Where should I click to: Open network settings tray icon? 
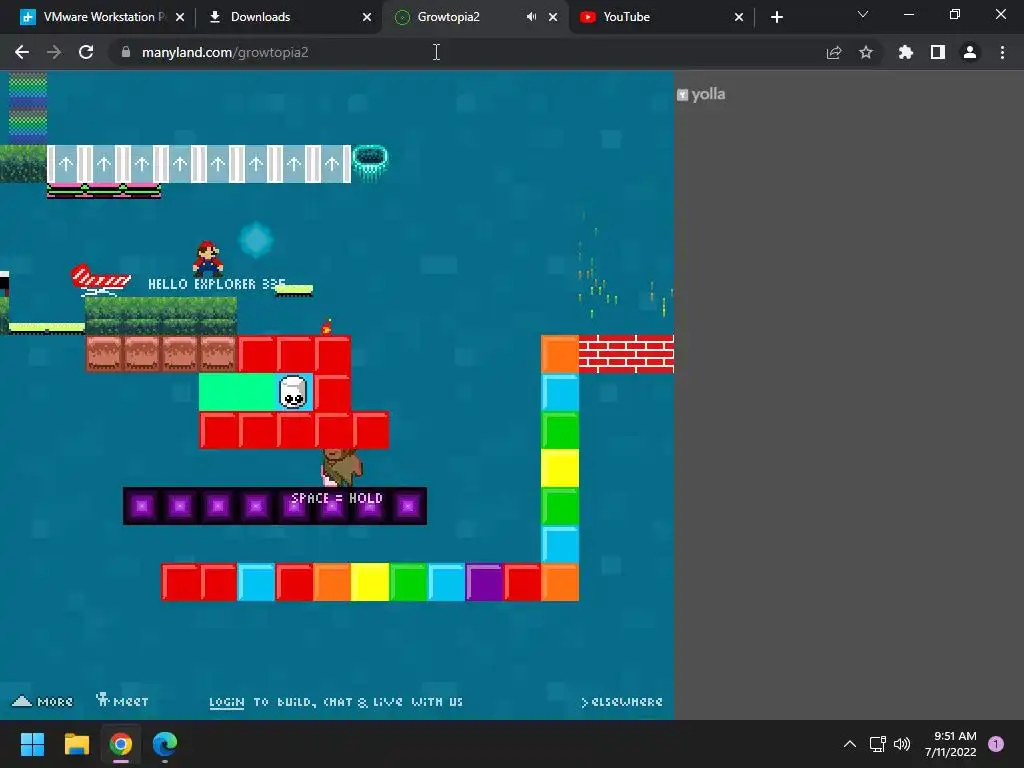877,744
